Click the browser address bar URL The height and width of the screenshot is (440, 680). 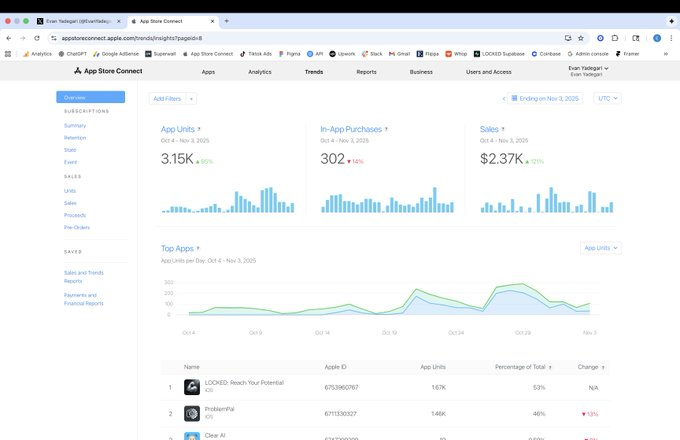click(x=131, y=38)
